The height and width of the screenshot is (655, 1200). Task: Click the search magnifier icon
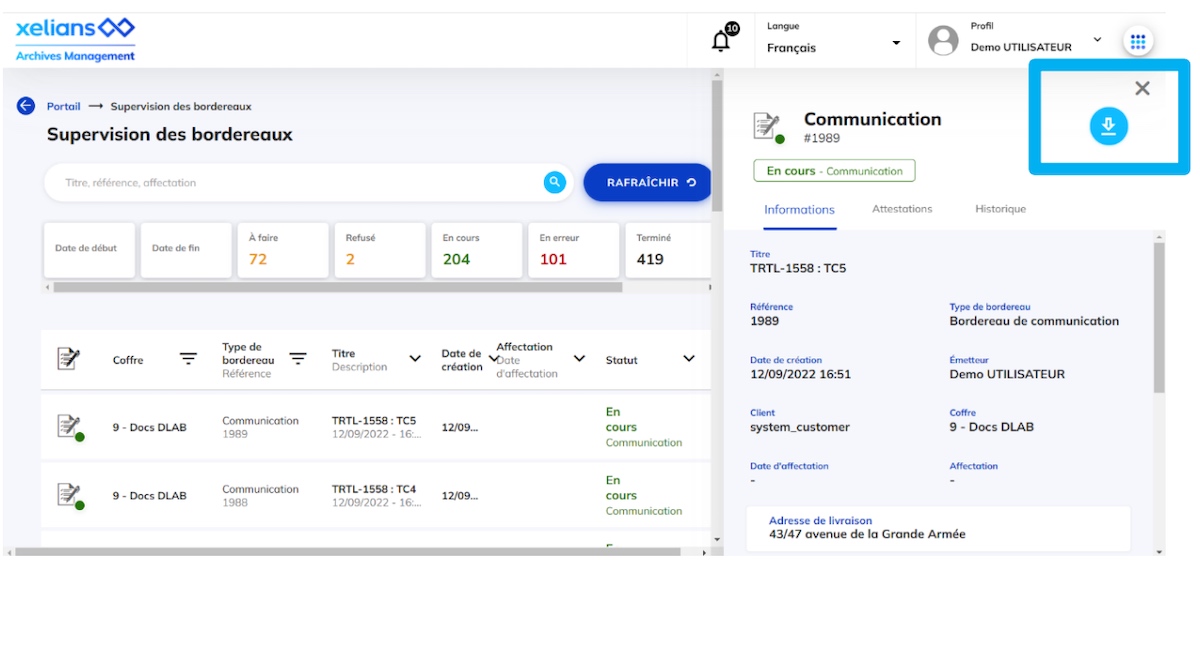pos(554,182)
